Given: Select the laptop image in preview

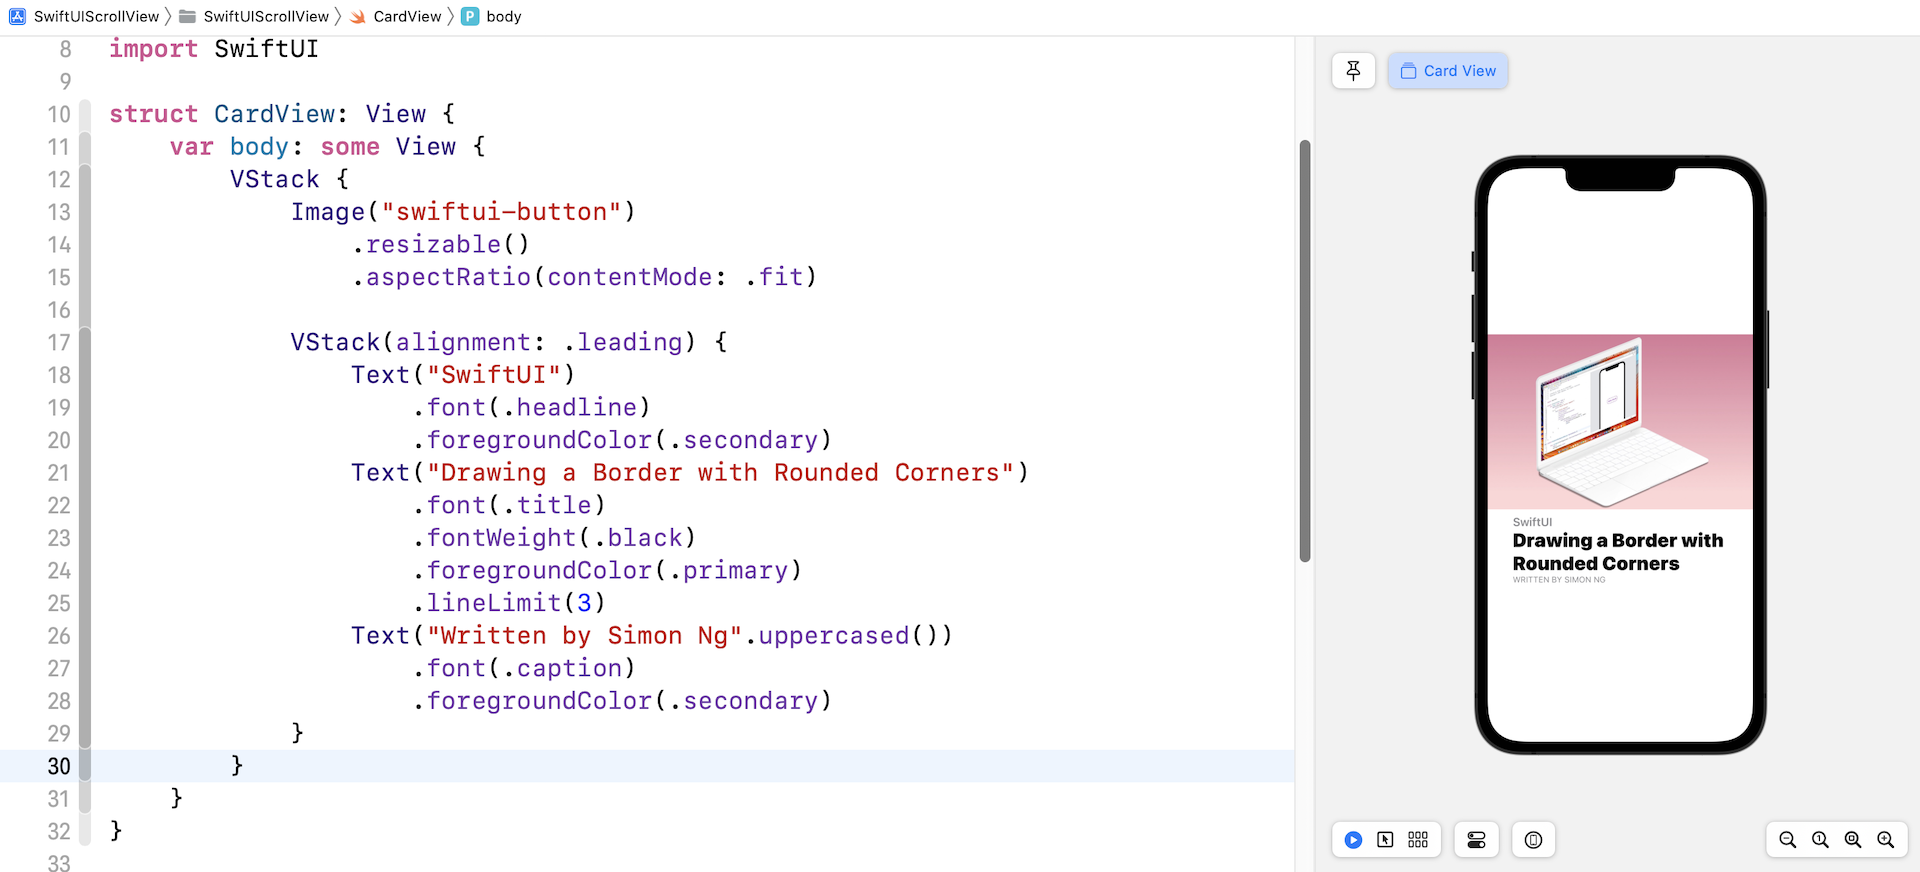Looking at the screenshot, I should [1620, 422].
